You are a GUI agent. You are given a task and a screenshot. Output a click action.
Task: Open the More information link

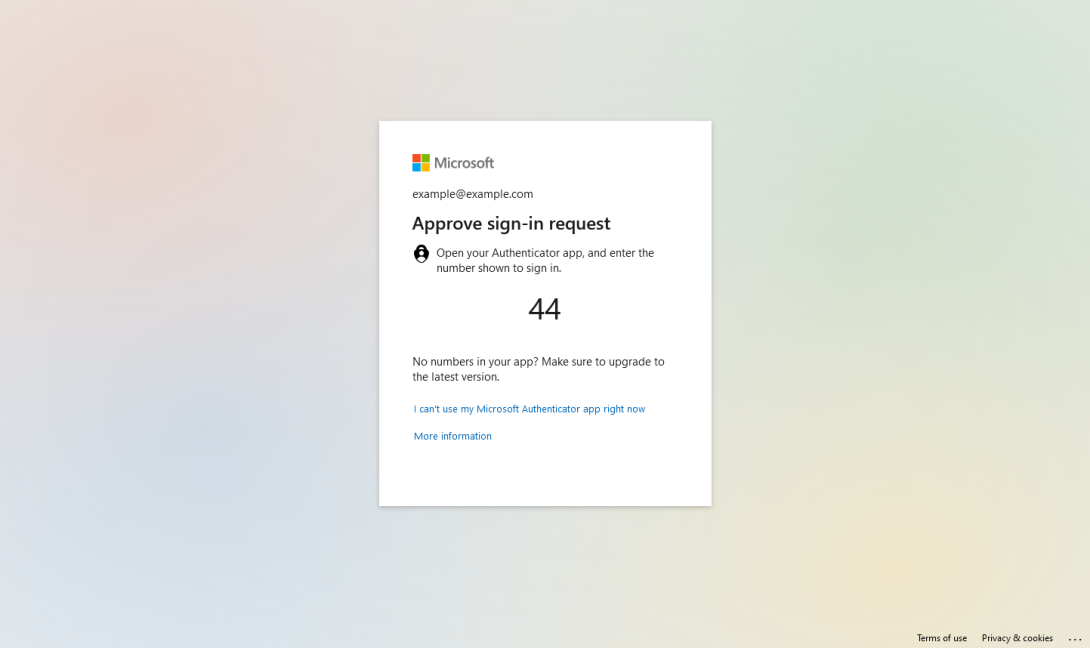(453, 436)
